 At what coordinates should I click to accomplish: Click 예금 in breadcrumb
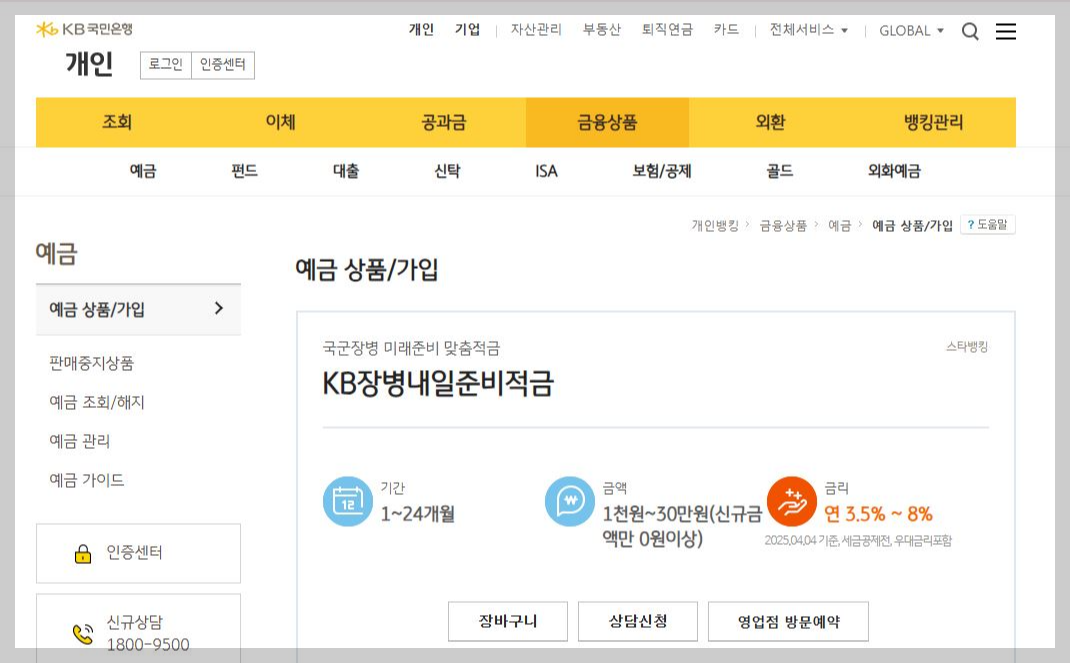(x=839, y=225)
